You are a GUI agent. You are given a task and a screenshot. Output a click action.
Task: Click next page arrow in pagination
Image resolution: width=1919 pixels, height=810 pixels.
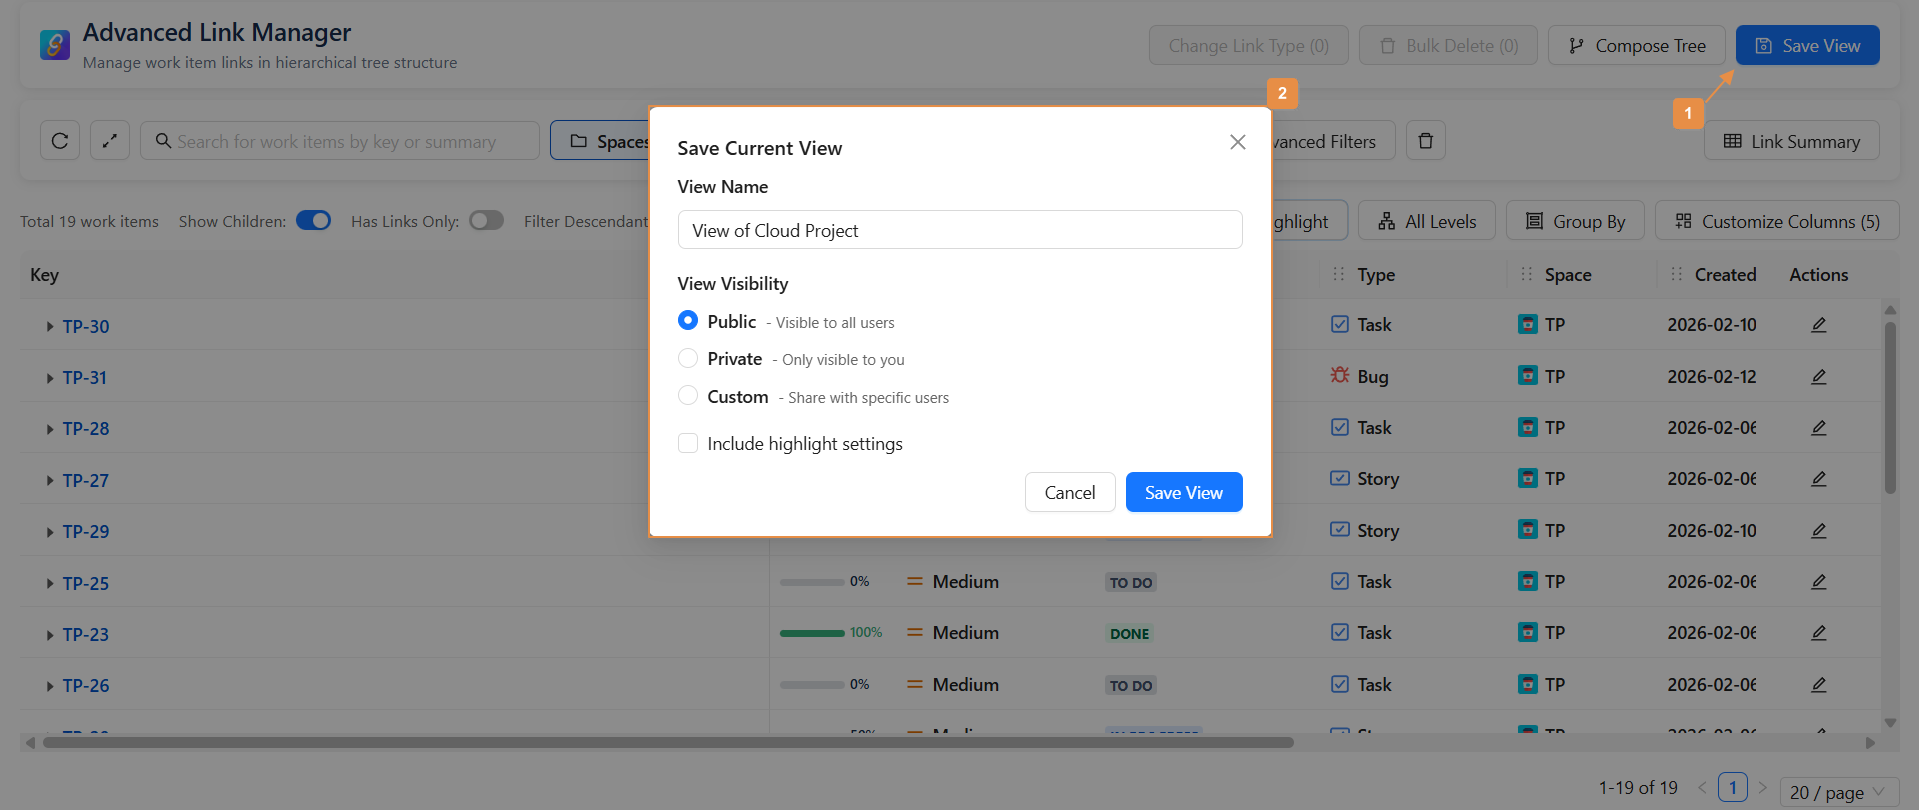point(1763,787)
